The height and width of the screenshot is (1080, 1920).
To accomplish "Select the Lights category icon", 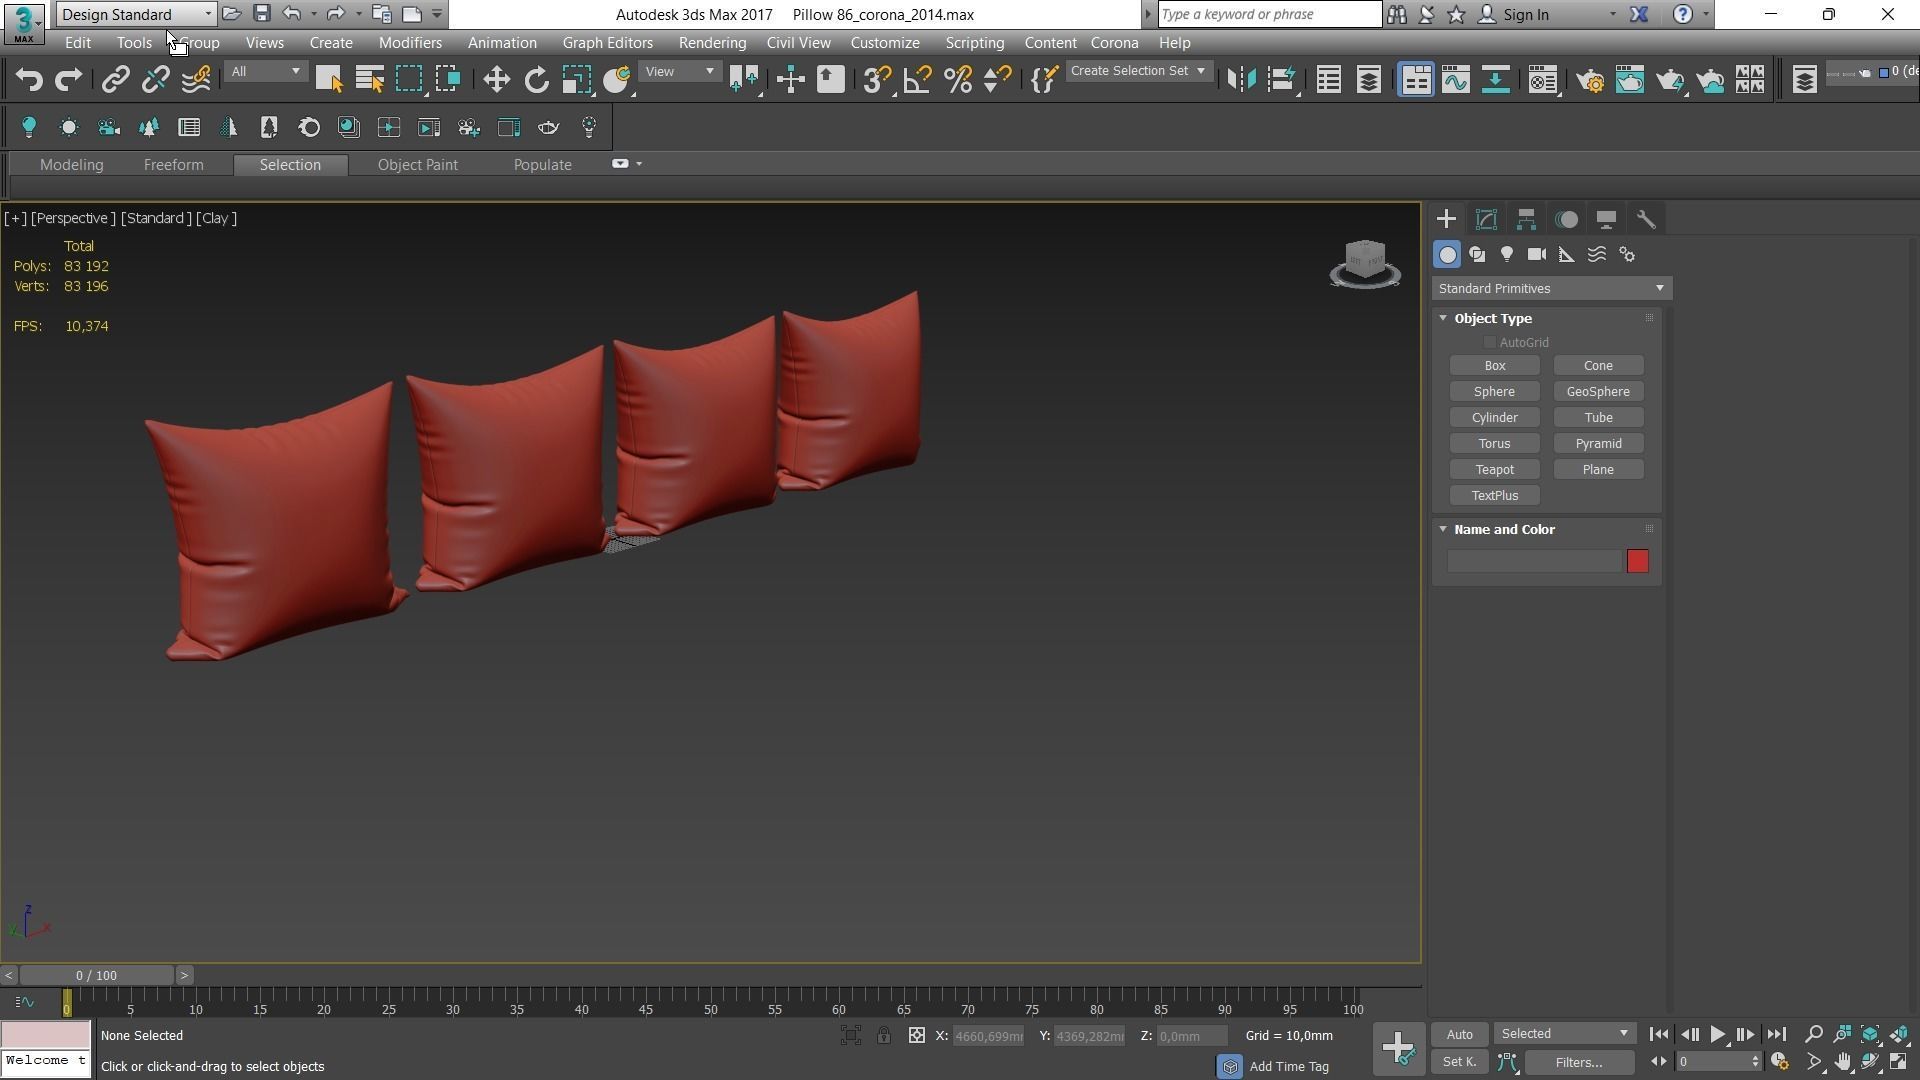I will (x=1507, y=255).
